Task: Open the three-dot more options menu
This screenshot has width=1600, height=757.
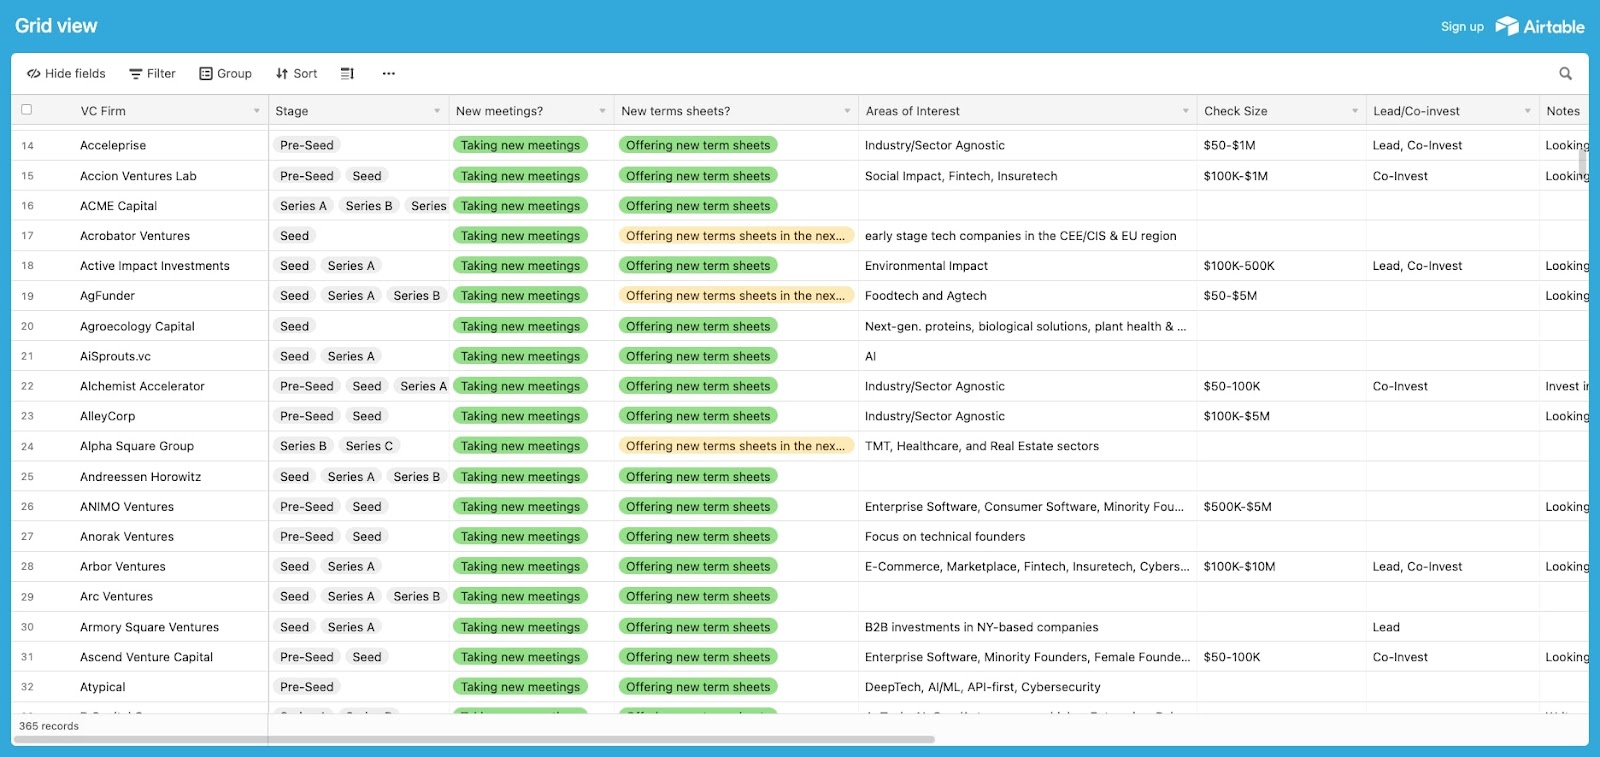Action: click(389, 73)
